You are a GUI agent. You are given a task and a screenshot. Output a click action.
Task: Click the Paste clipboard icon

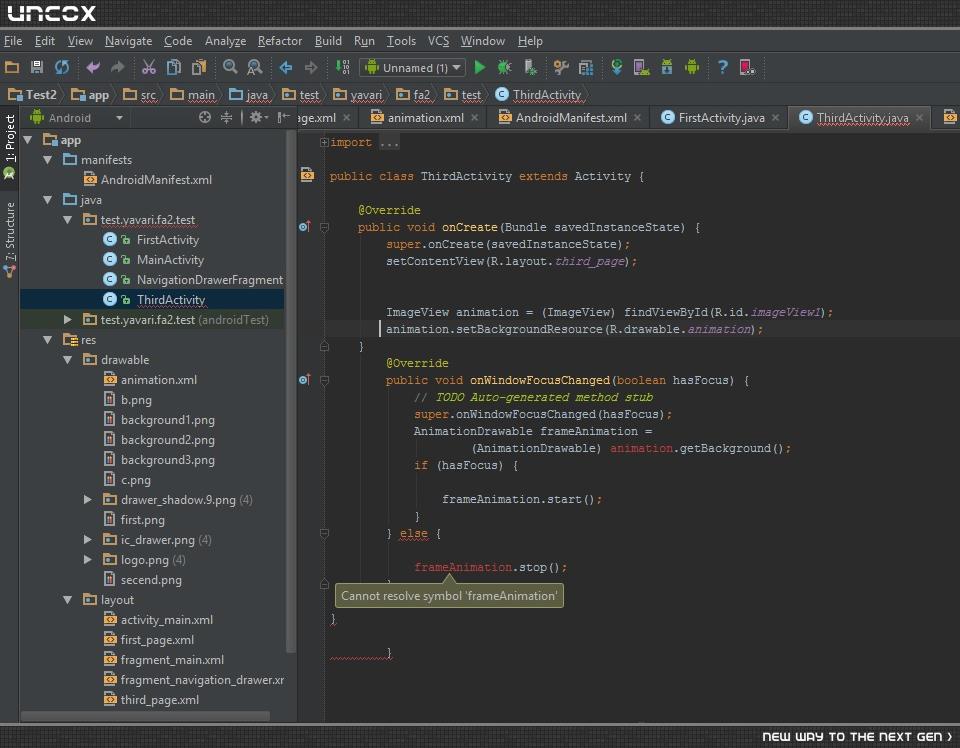(199, 67)
